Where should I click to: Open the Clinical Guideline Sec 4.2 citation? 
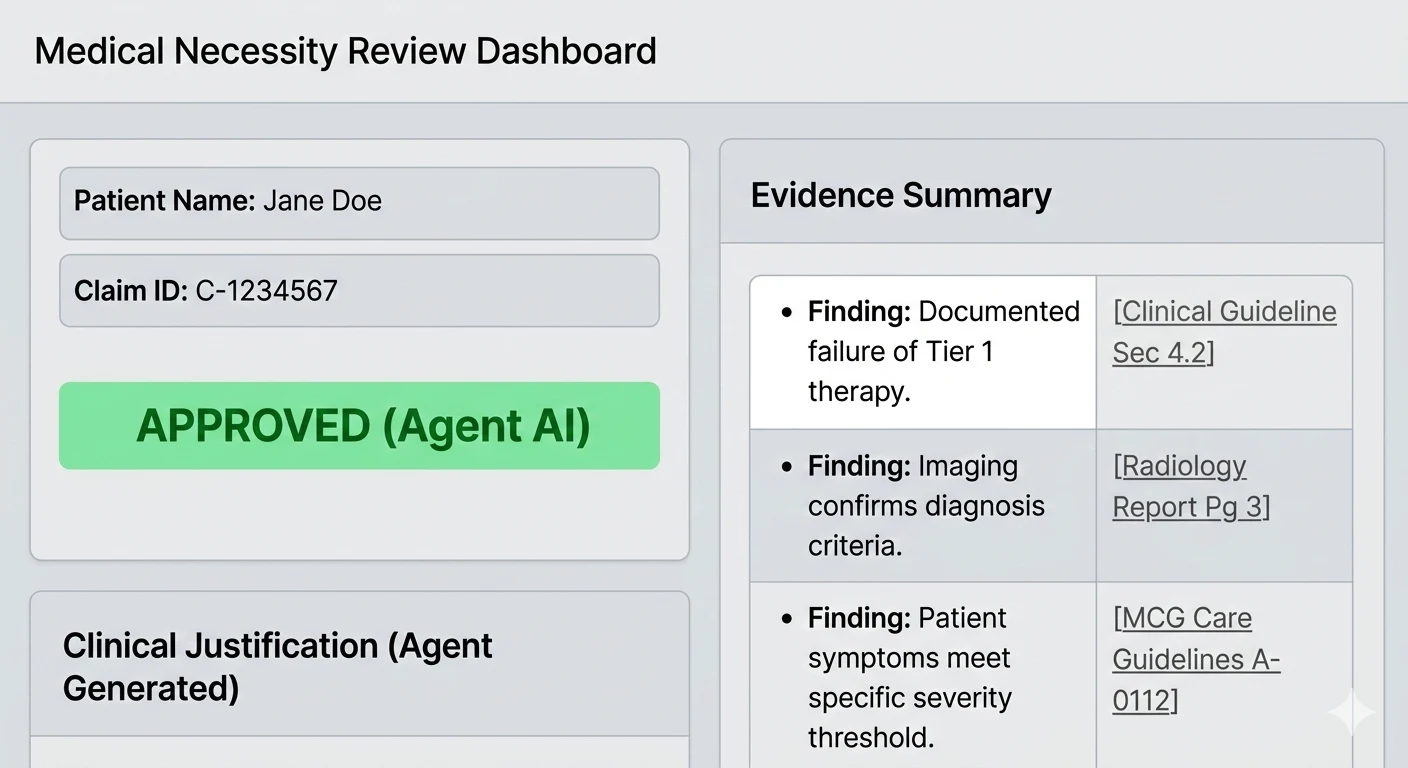1224,331
